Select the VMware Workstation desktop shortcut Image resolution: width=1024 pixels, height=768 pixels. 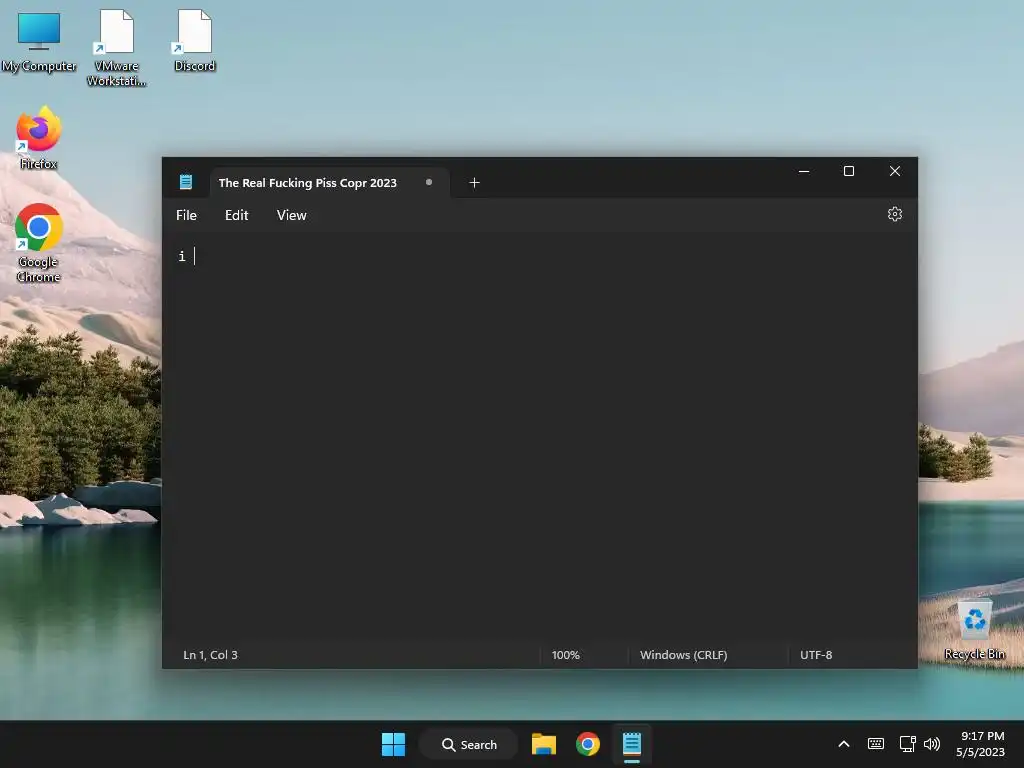coord(116,48)
